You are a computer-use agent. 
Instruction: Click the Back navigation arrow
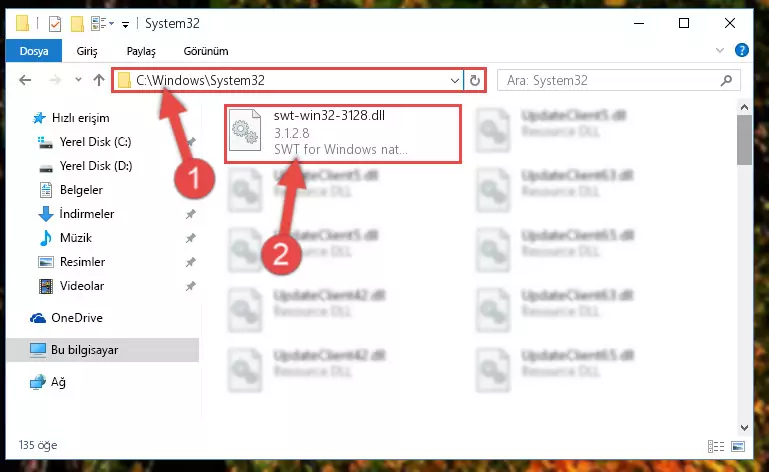tap(25, 80)
